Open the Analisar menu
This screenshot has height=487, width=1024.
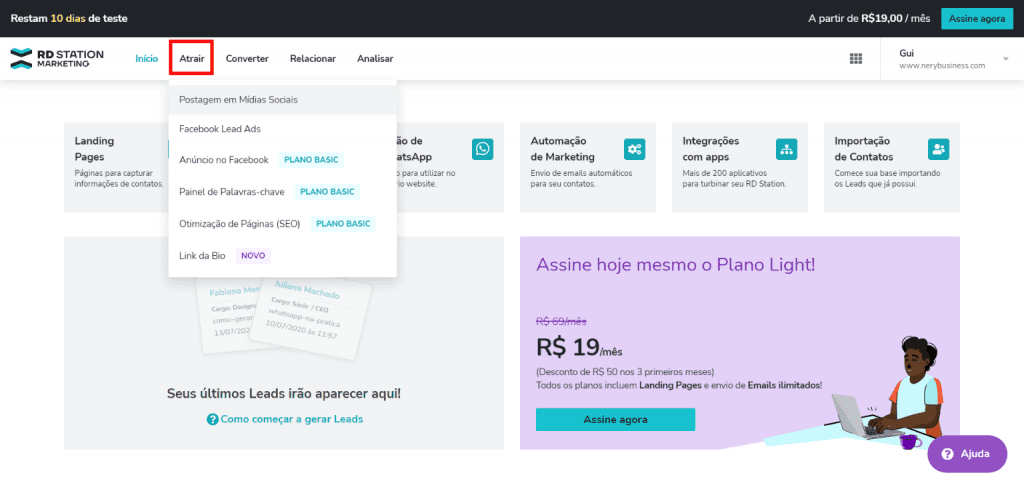point(375,59)
